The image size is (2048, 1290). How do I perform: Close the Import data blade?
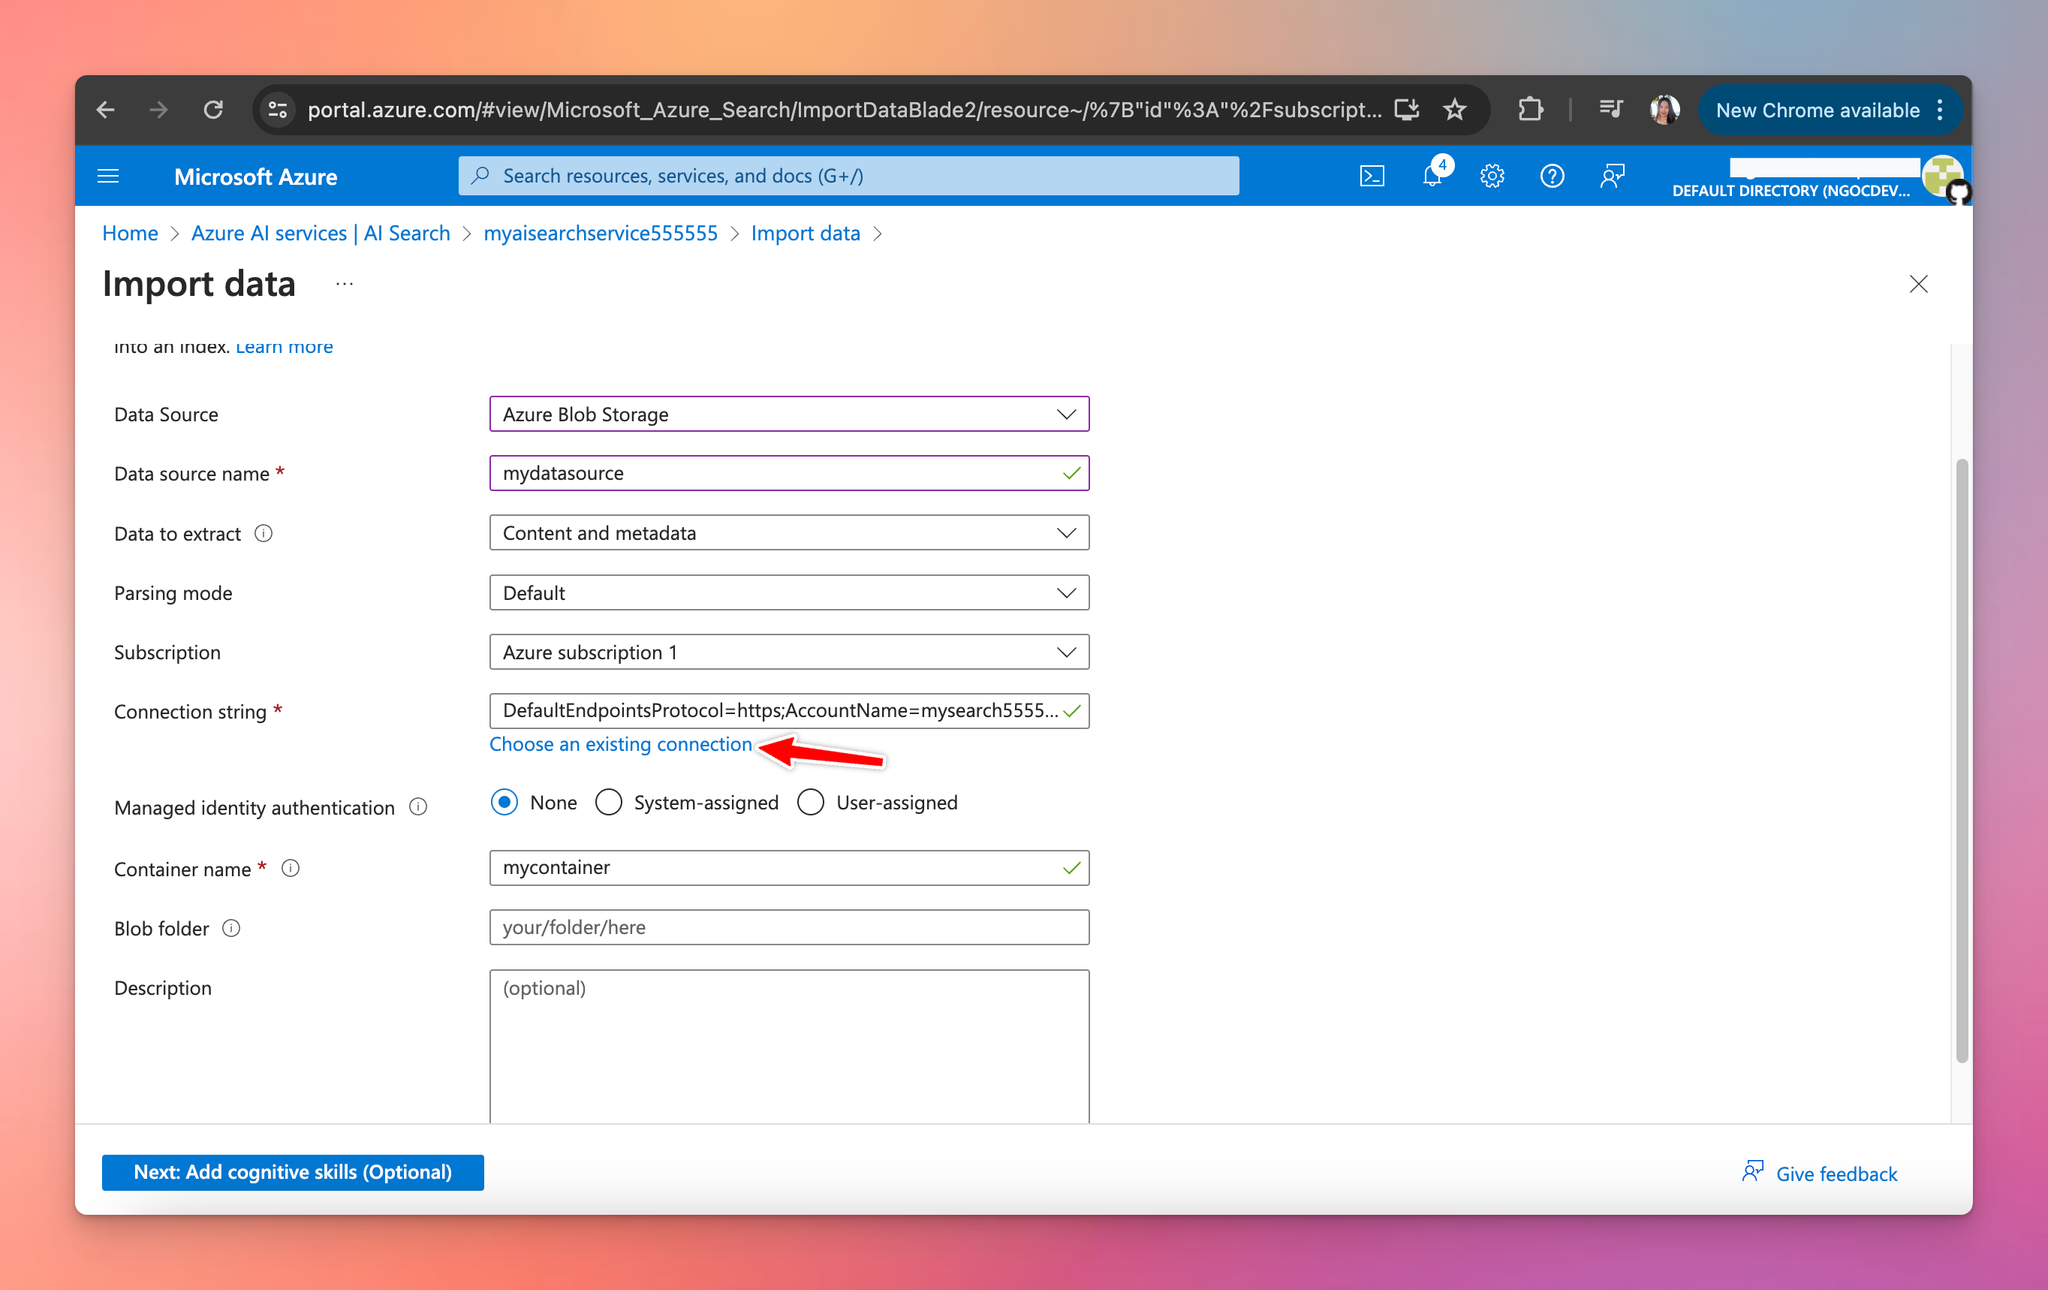pos(1918,284)
